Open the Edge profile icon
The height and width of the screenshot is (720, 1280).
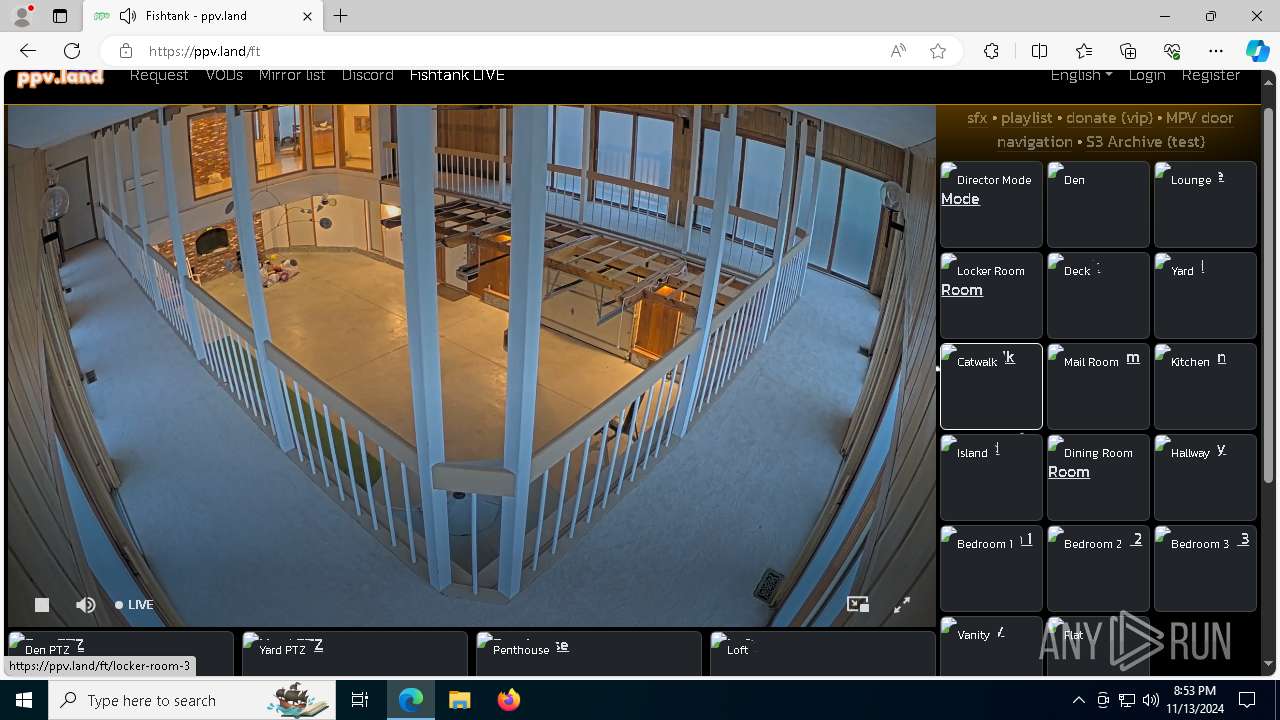(x=22, y=16)
